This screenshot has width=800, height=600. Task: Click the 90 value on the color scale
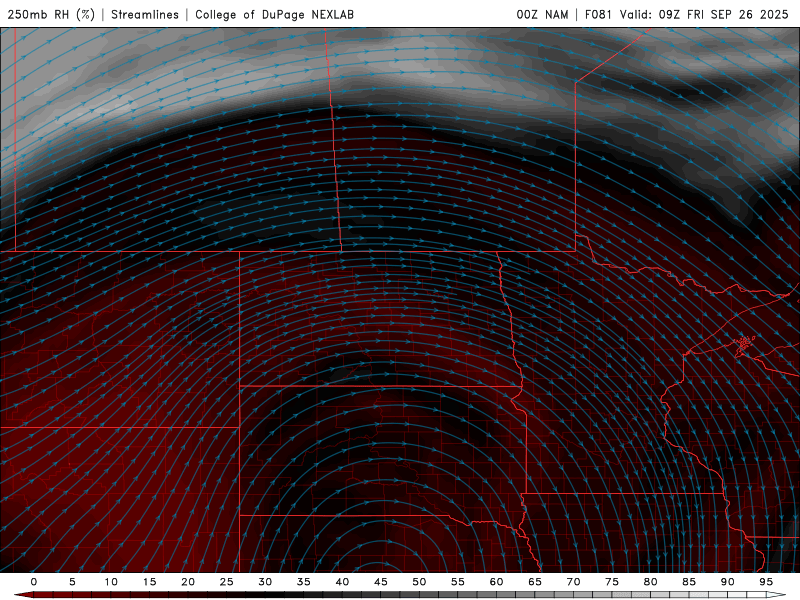pos(727,582)
